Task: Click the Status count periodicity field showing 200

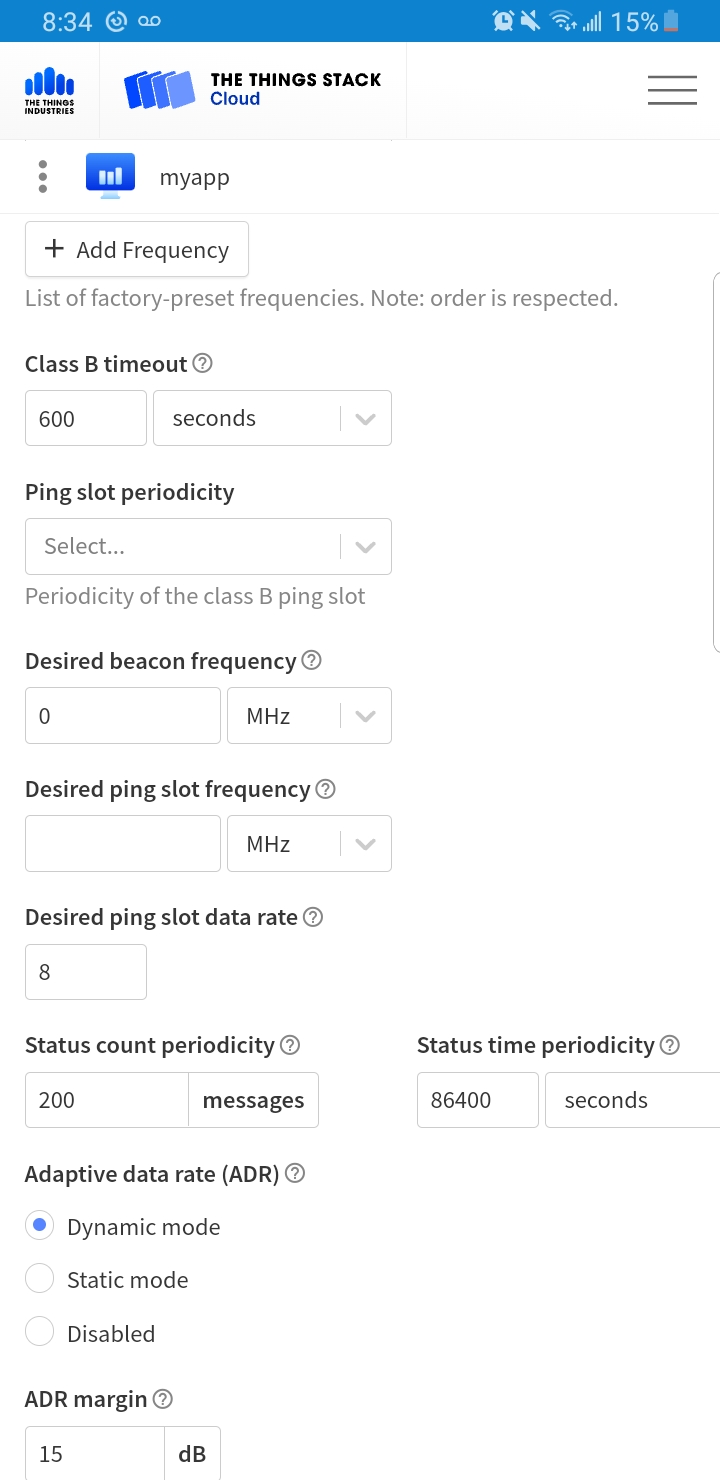Action: tap(106, 1100)
